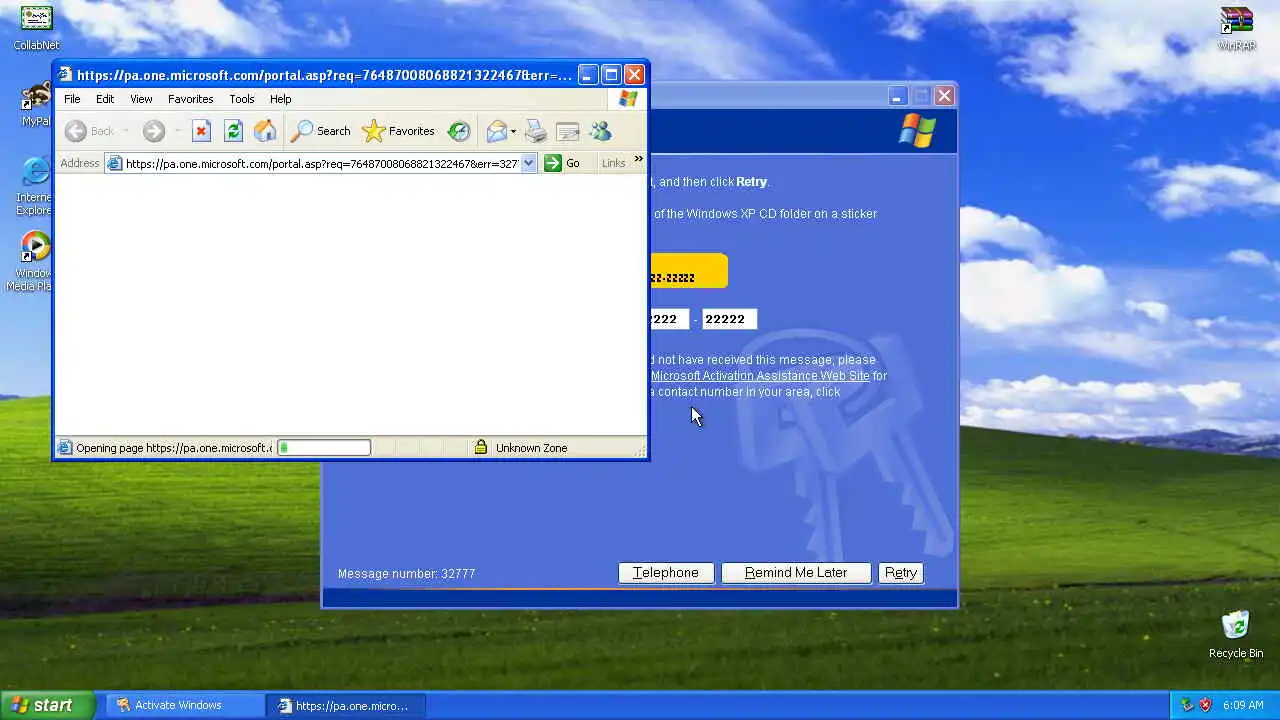Open the Forward button history dropdown arrow
The height and width of the screenshot is (720, 1280).
(177, 131)
